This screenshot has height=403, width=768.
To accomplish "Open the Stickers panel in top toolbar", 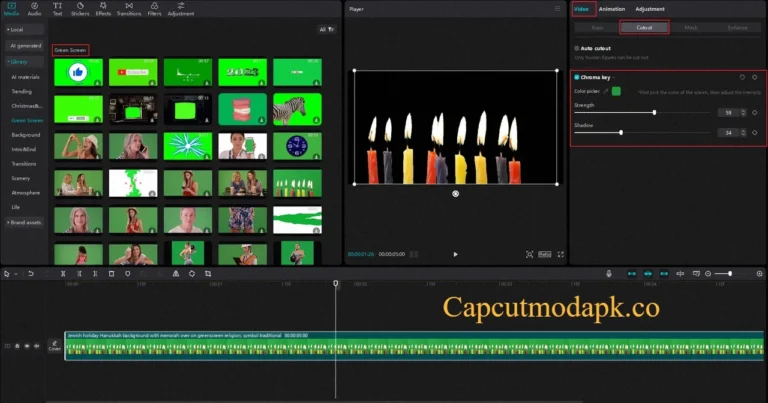I will [81, 9].
